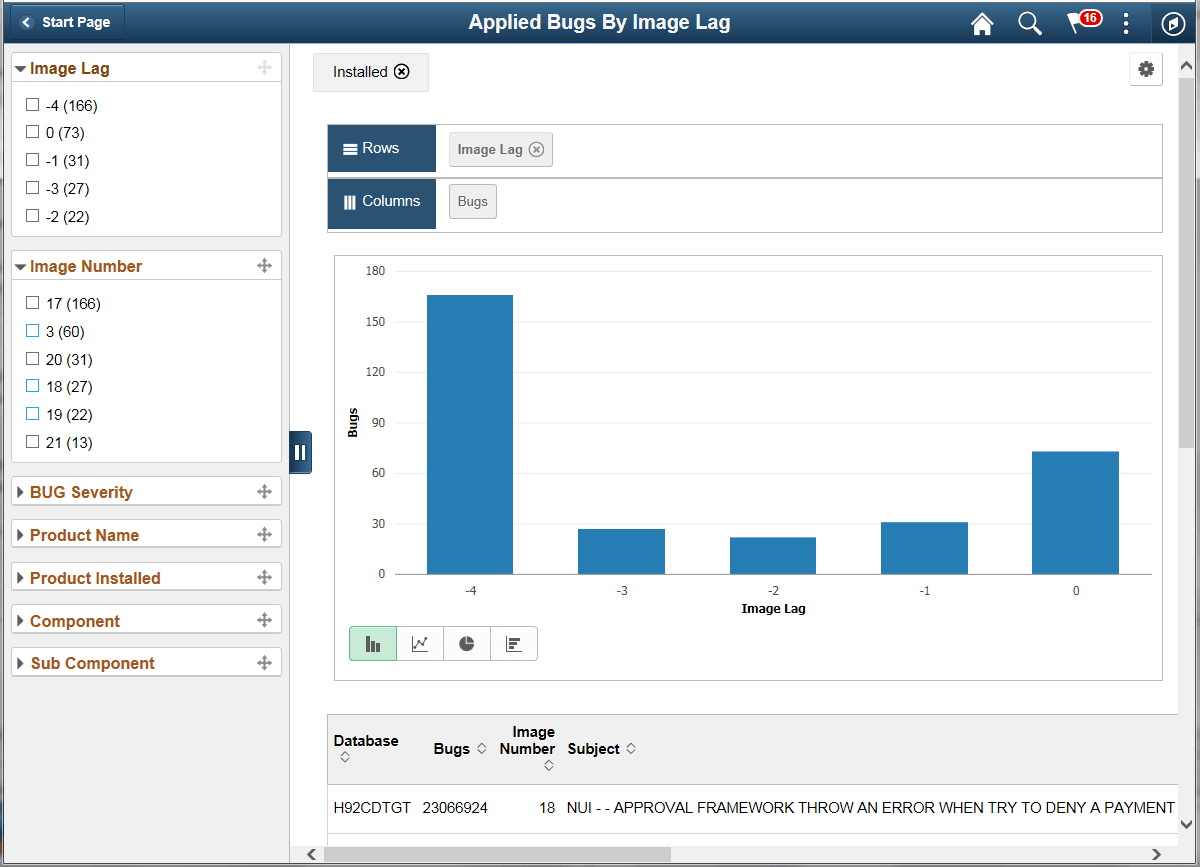The image size is (1200, 867).
Task: Check the -4 (166) Image Lag filter
Action: click(32, 105)
